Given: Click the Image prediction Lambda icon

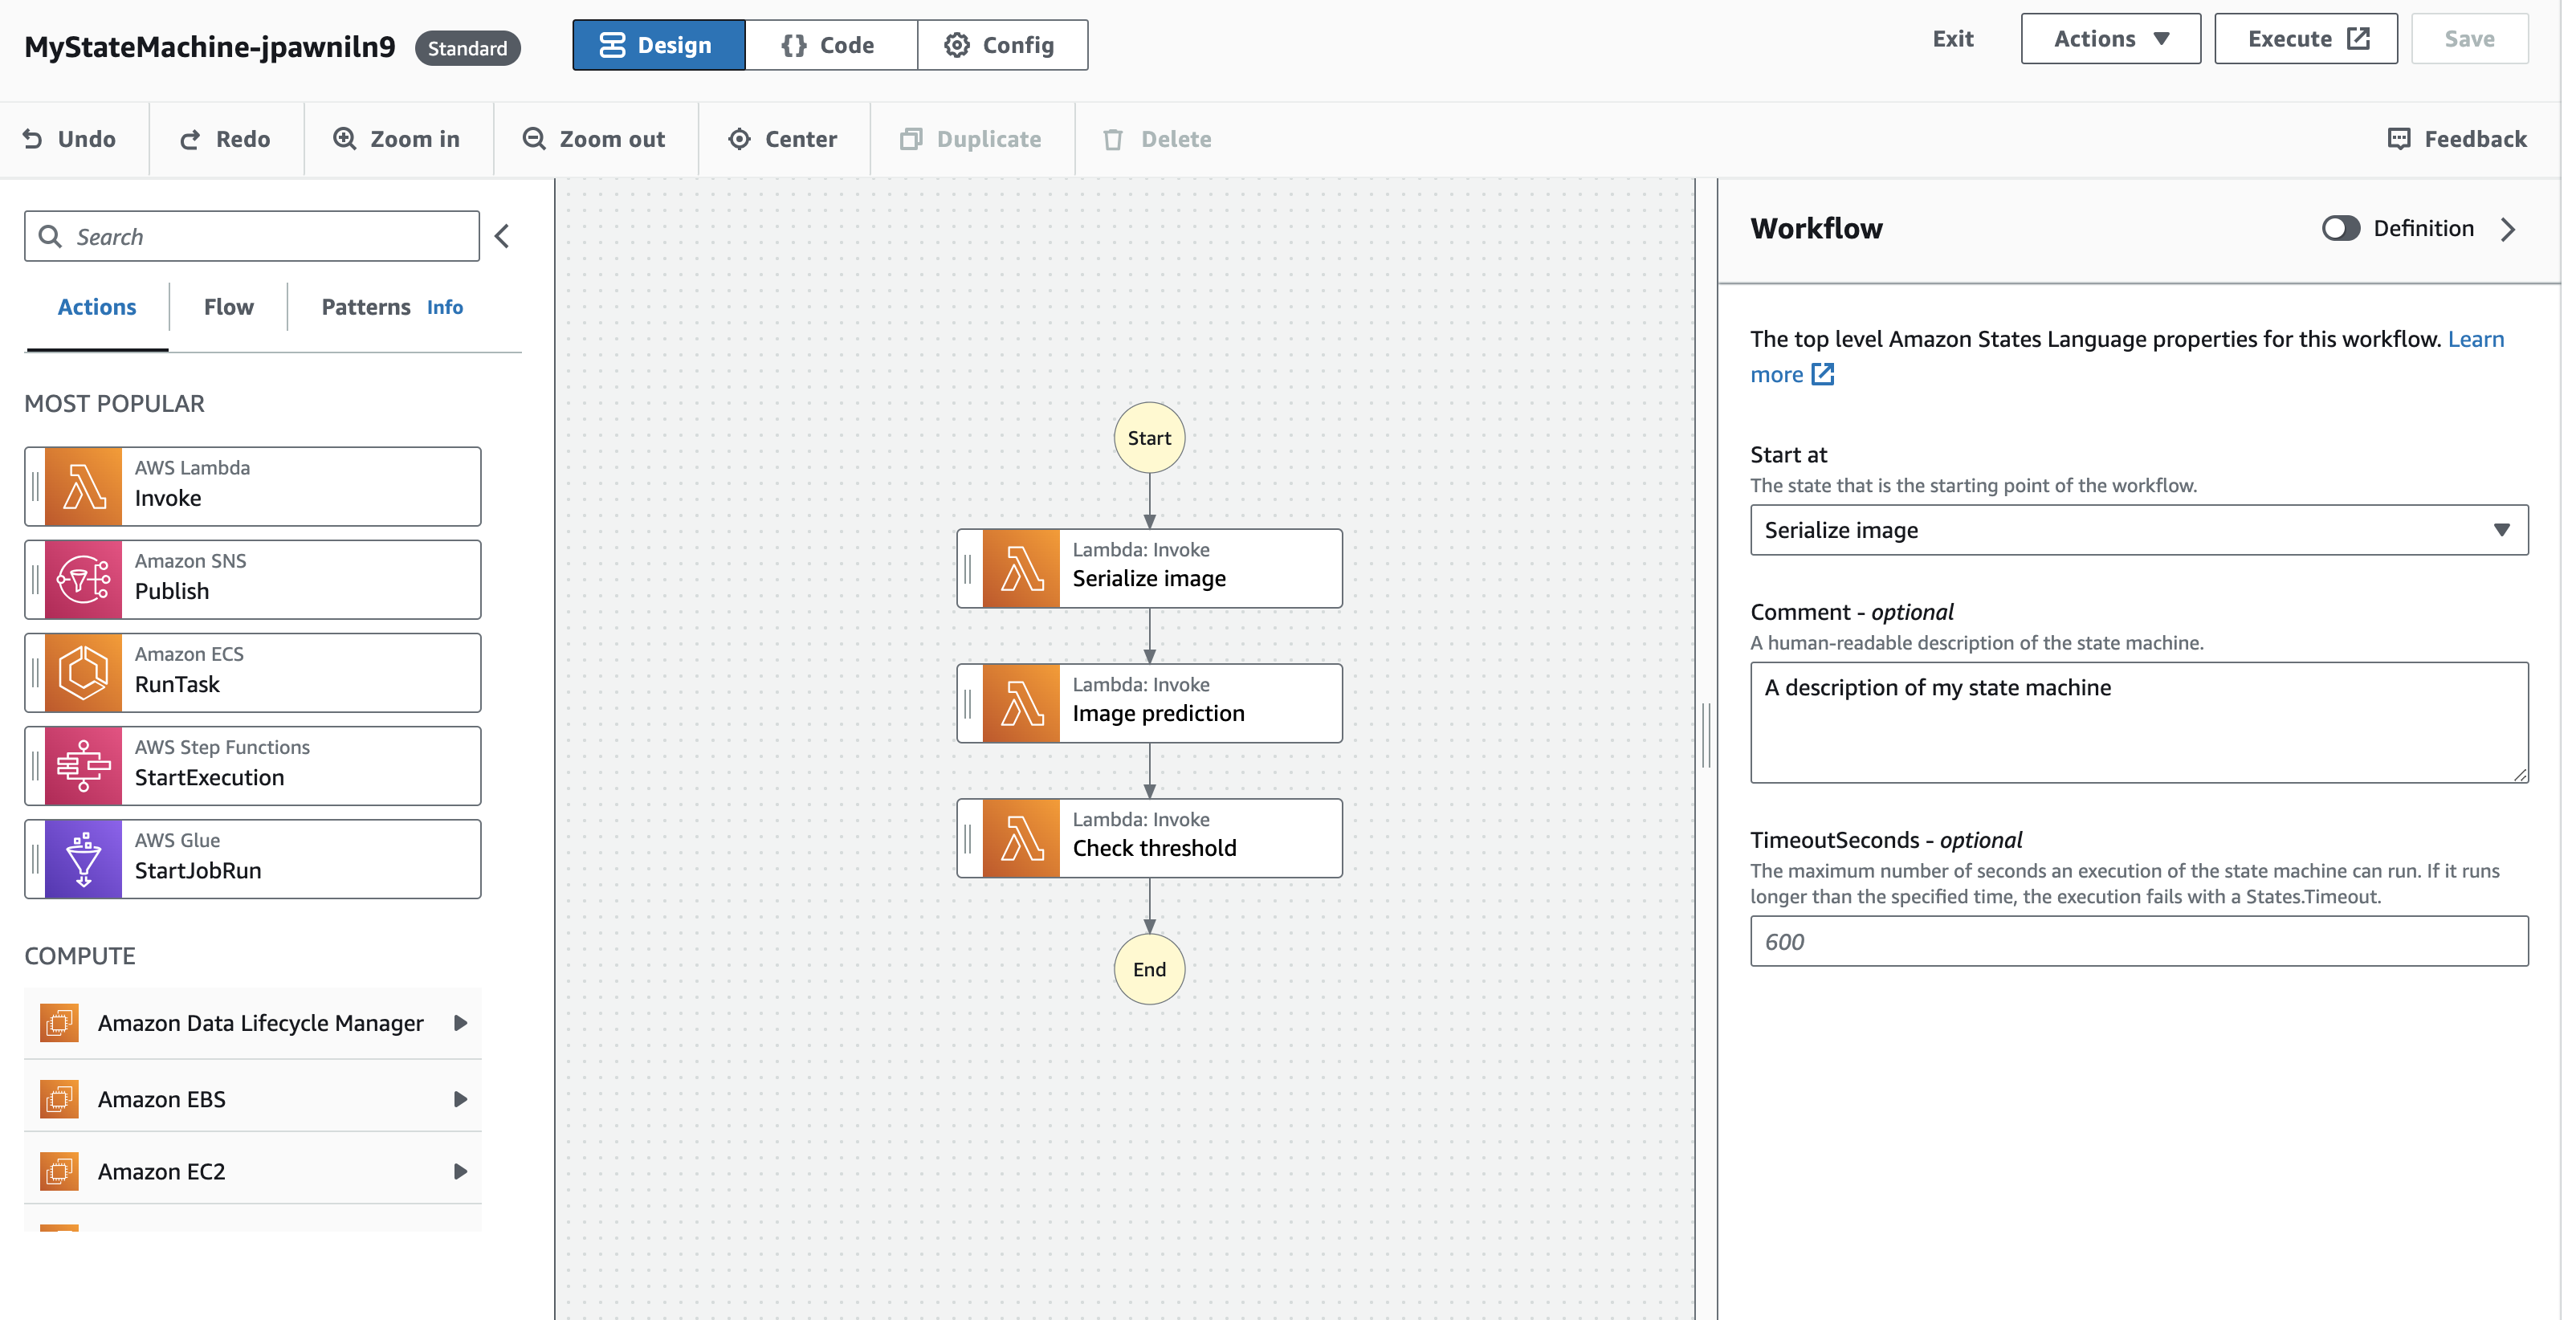Looking at the screenshot, I should point(1021,703).
